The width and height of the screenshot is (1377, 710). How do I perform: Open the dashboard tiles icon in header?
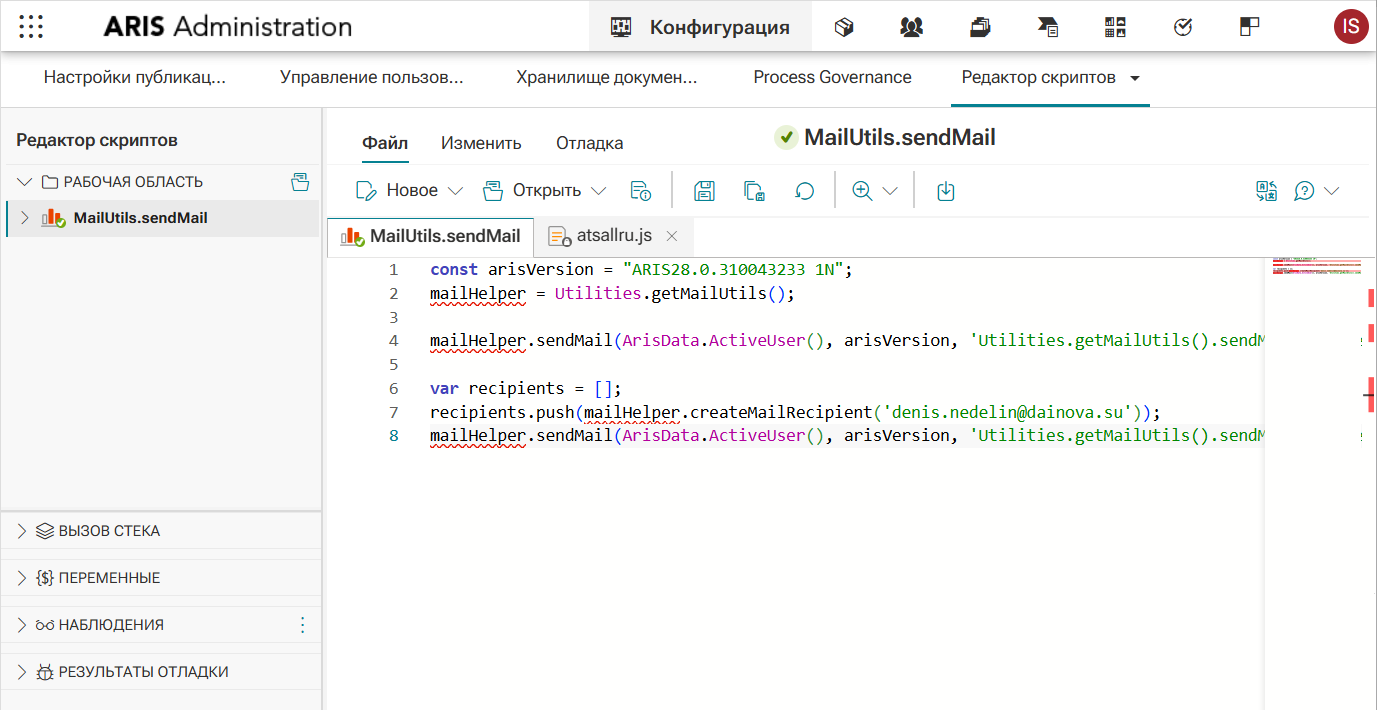1115,27
